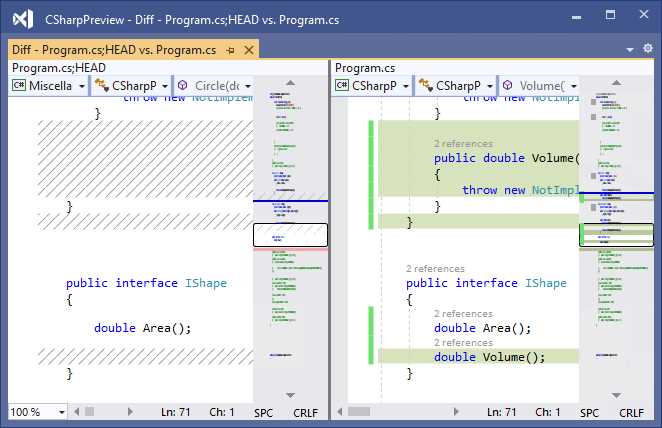Click Ch: 1 in the right pane status
662x428 pixels.
coord(548,412)
